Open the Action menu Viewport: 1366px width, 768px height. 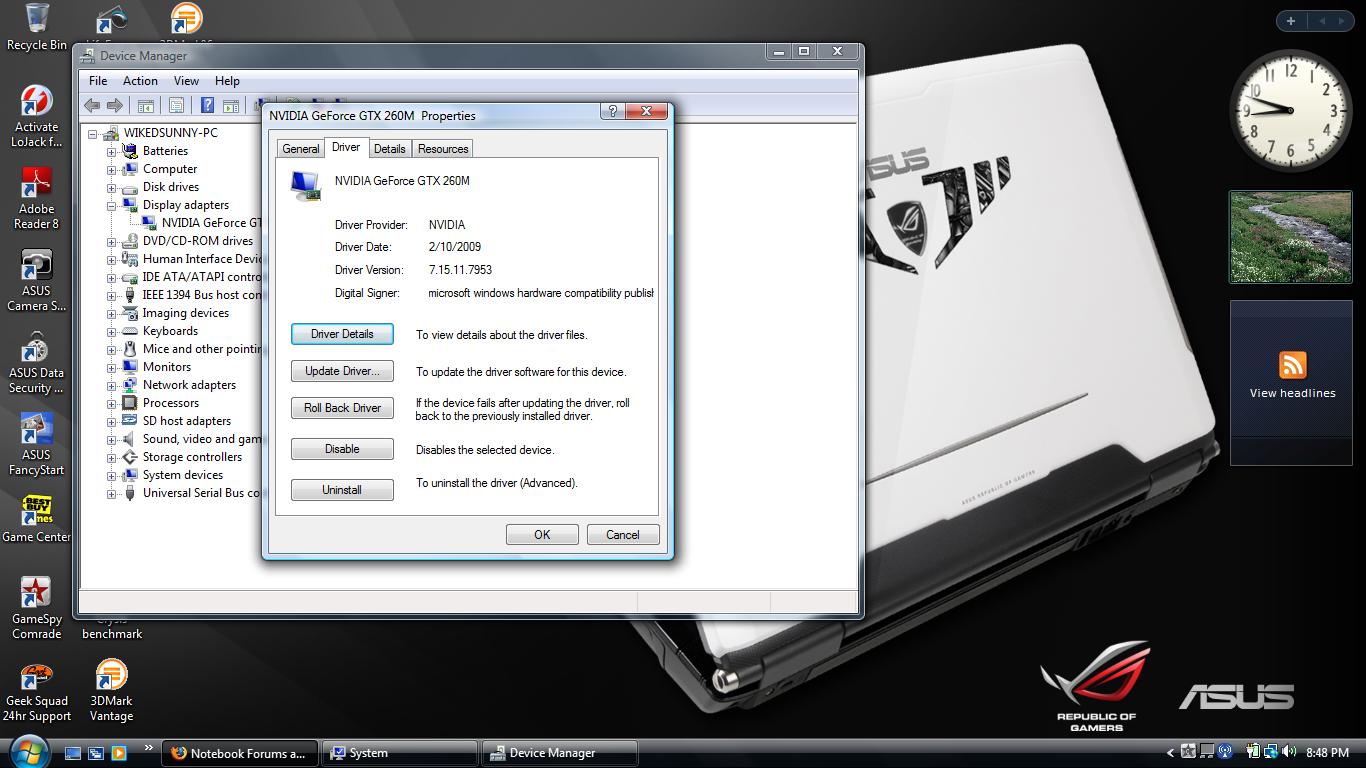coord(140,81)
